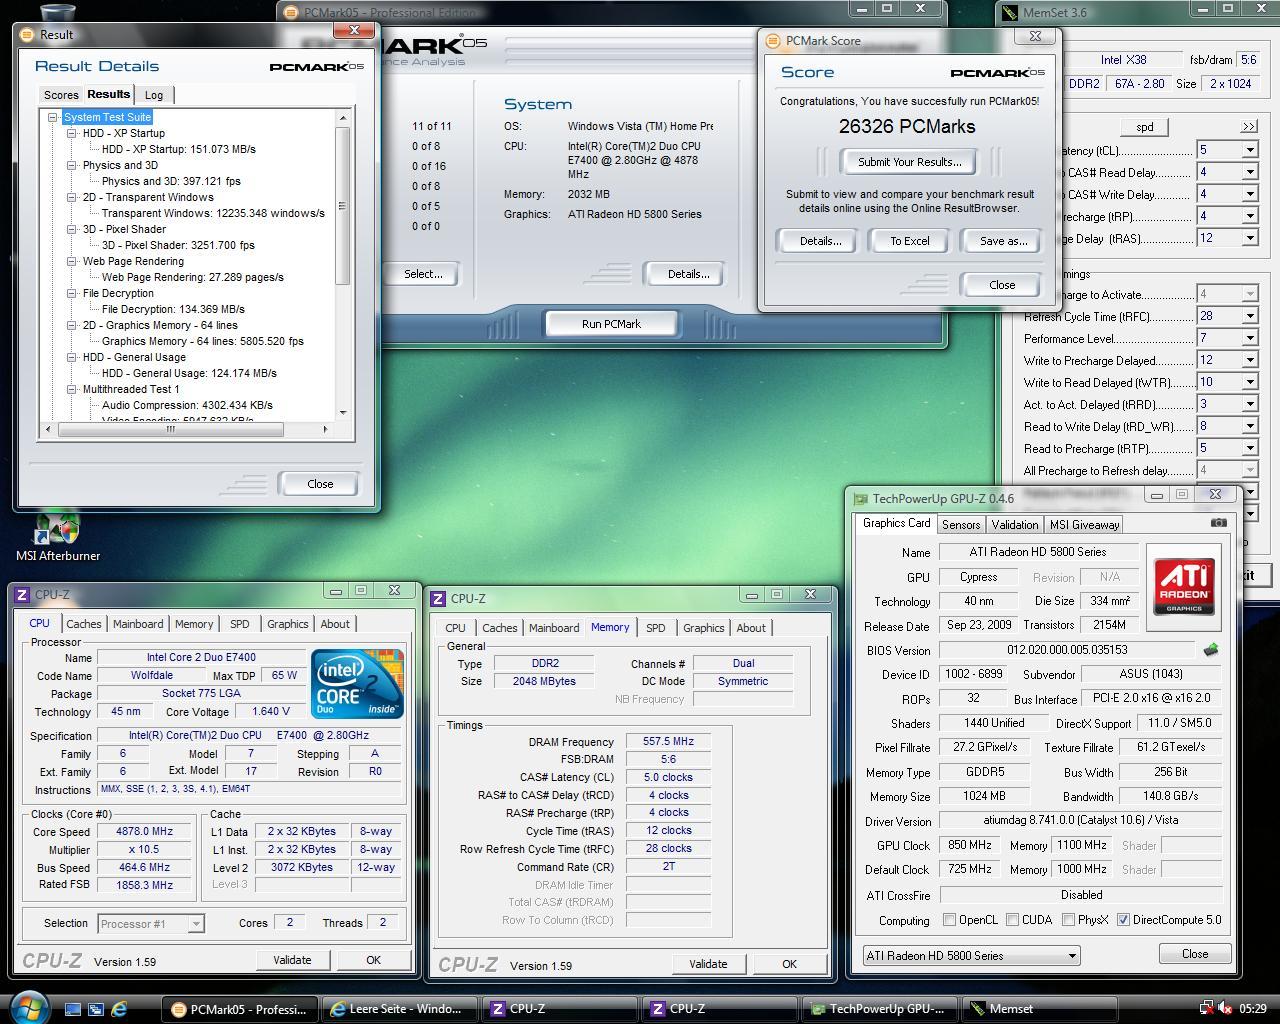Switch to the Scores tab in Result window
This screenshot has height=1024, width=1280.
coord(61,95)
